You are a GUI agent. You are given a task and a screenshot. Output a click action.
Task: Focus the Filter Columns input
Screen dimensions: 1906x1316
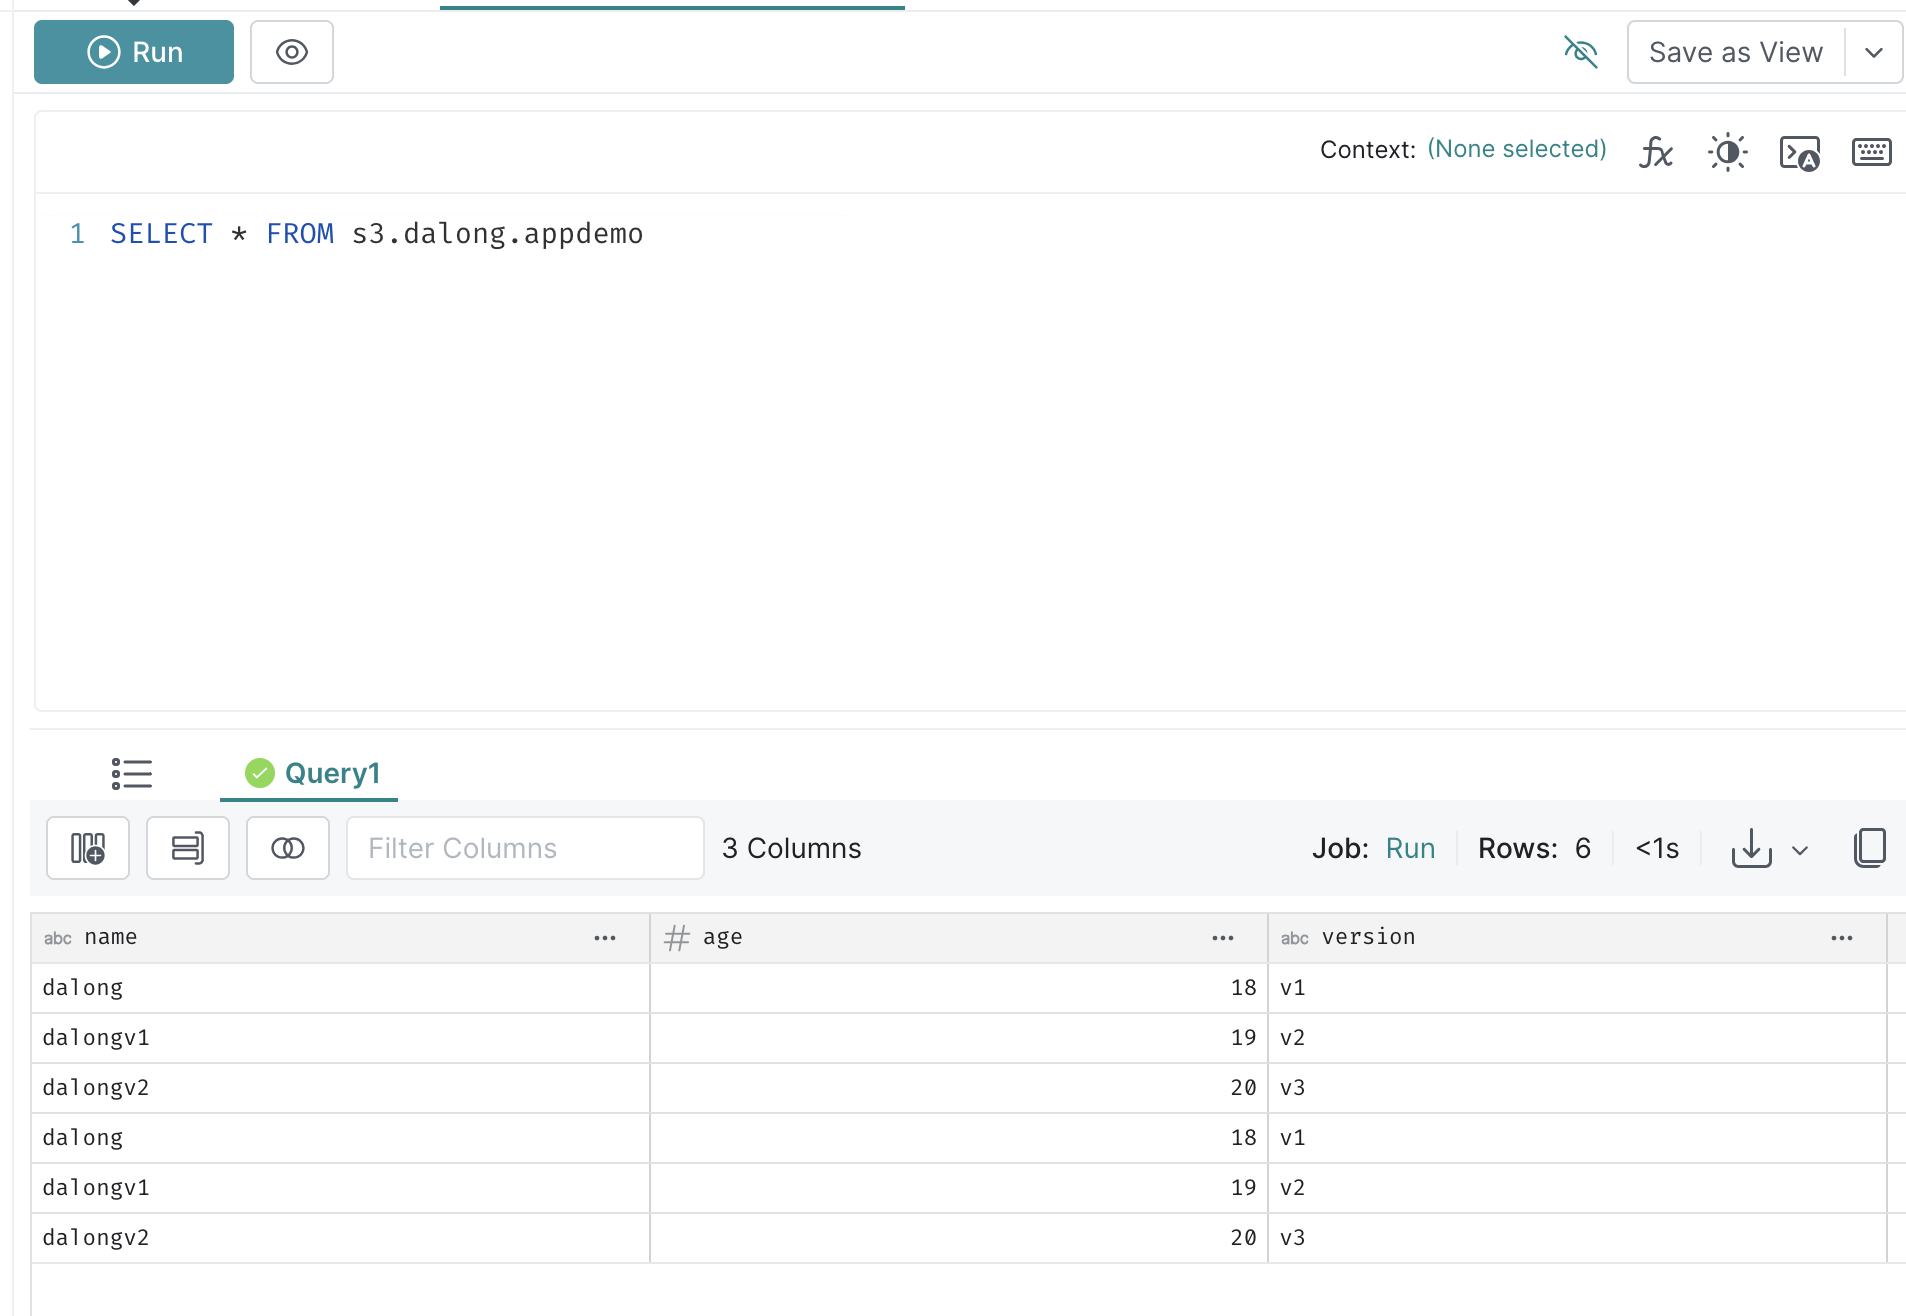pos(525,848)
